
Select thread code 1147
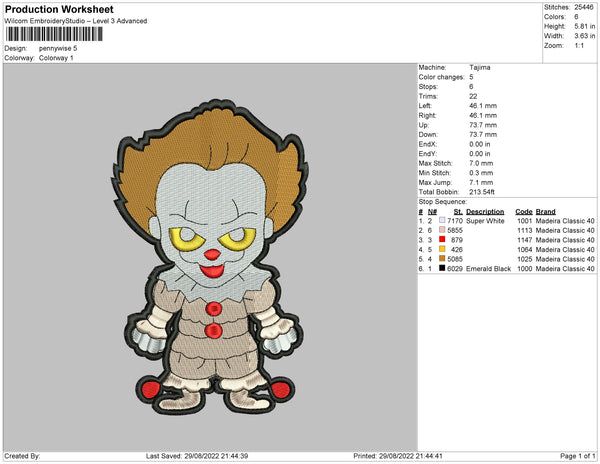[525, 240]
